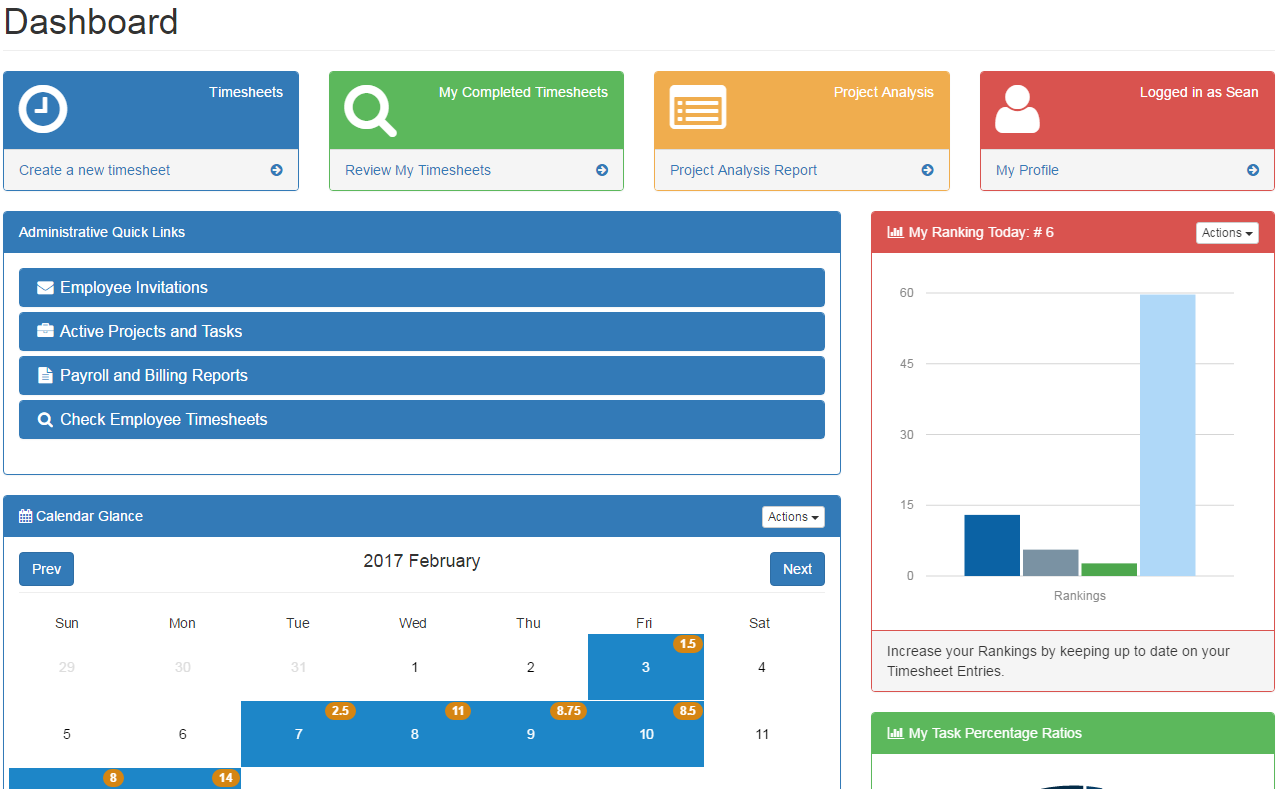
Task: Click envelope icon on Employee Invitations
Action: [45, 288]
